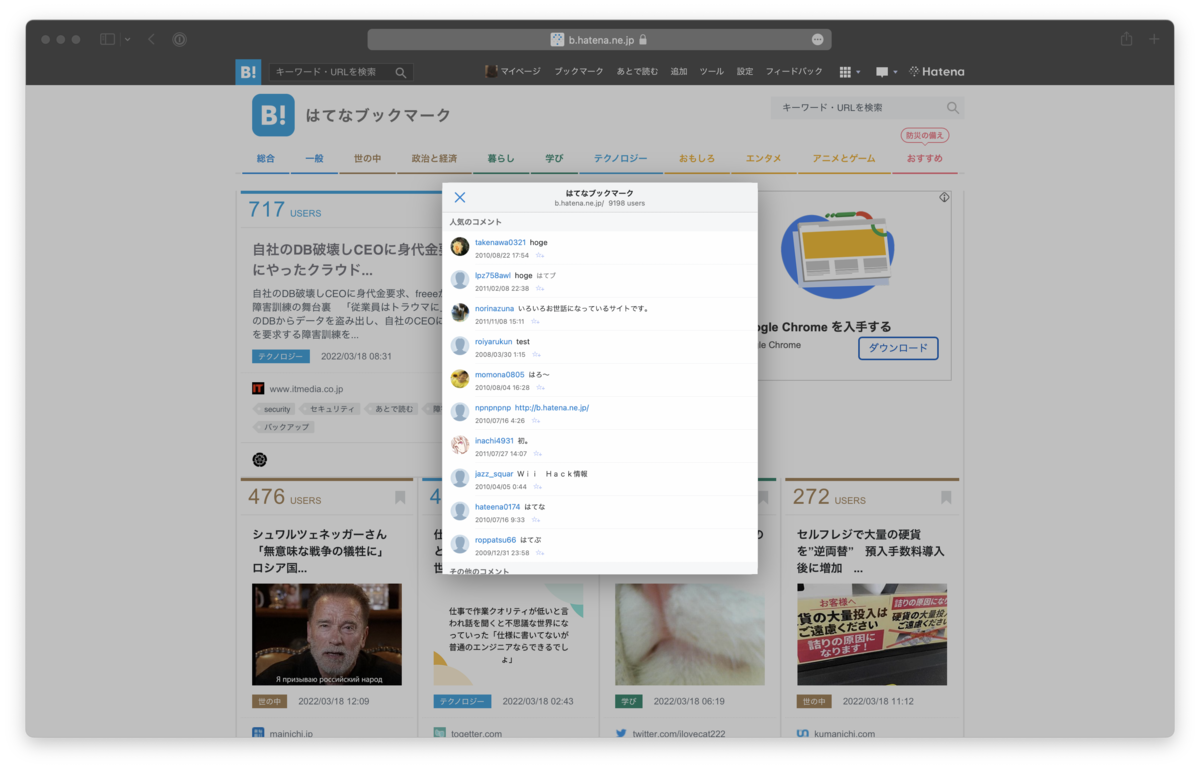
Task: Click the ダウンロード button in Chrome ad
Action: (898, 348)
